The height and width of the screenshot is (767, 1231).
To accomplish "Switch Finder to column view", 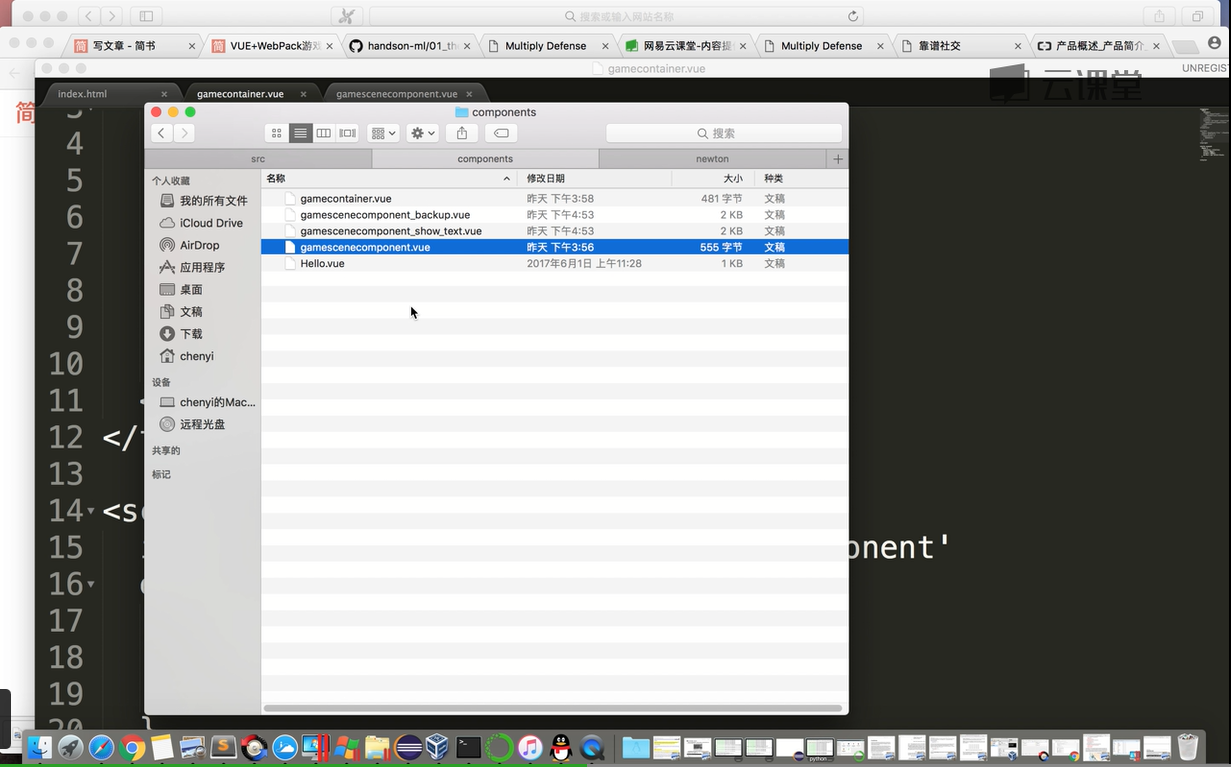I will [x=324, y=133].
